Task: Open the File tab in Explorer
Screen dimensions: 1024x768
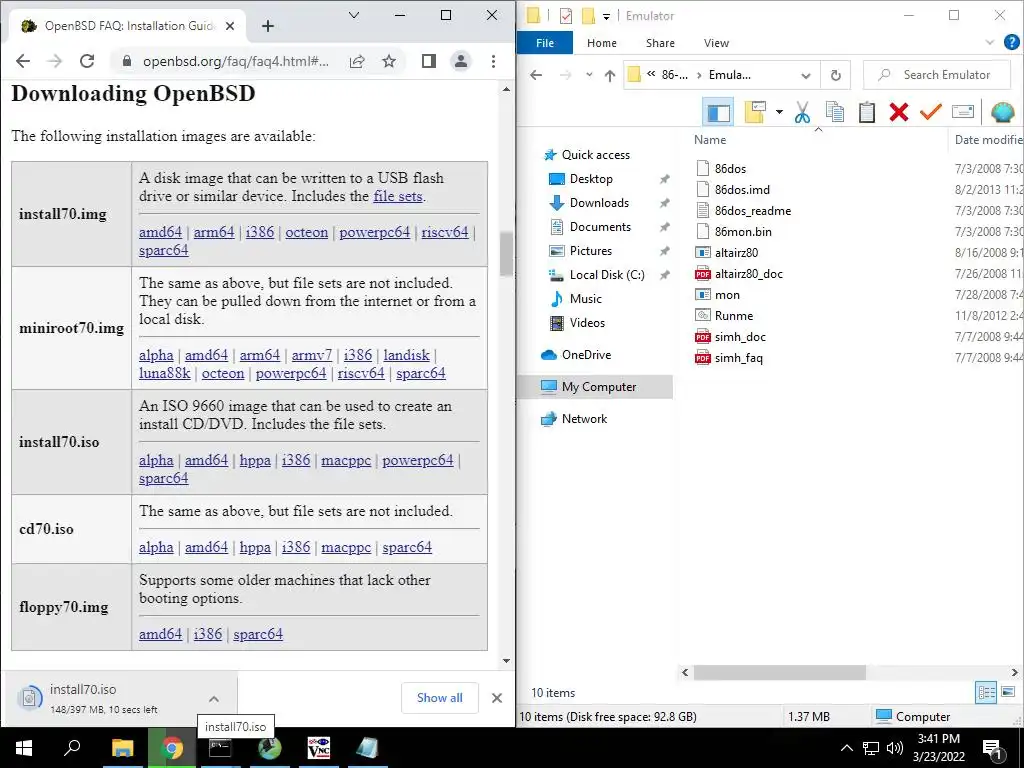Action: (545, 43)
